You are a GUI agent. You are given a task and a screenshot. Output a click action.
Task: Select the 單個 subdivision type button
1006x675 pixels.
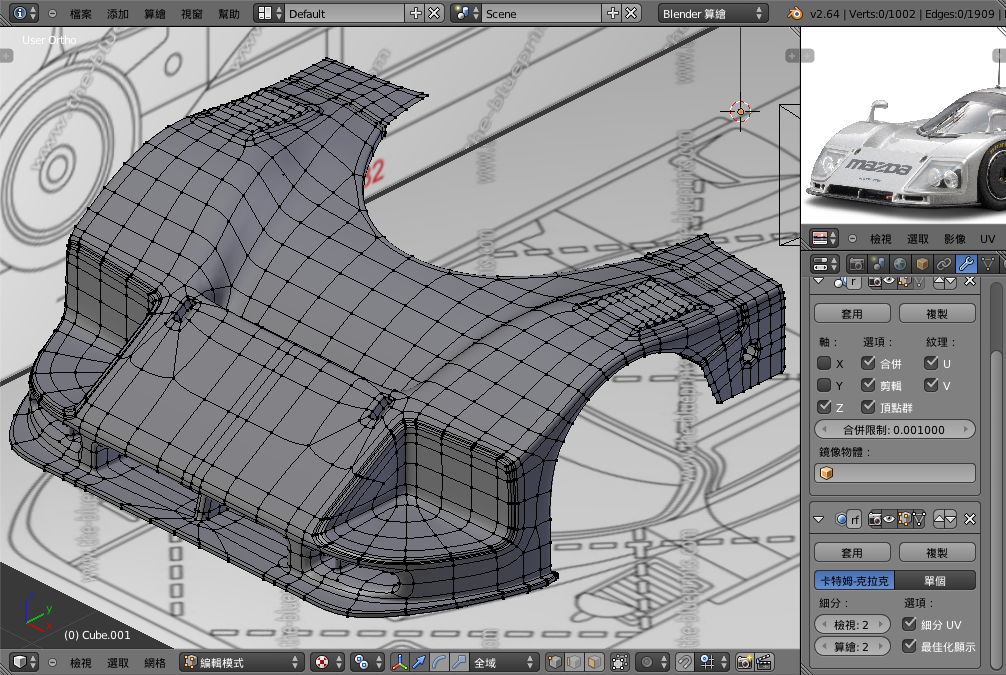click(x=935, y=581)
